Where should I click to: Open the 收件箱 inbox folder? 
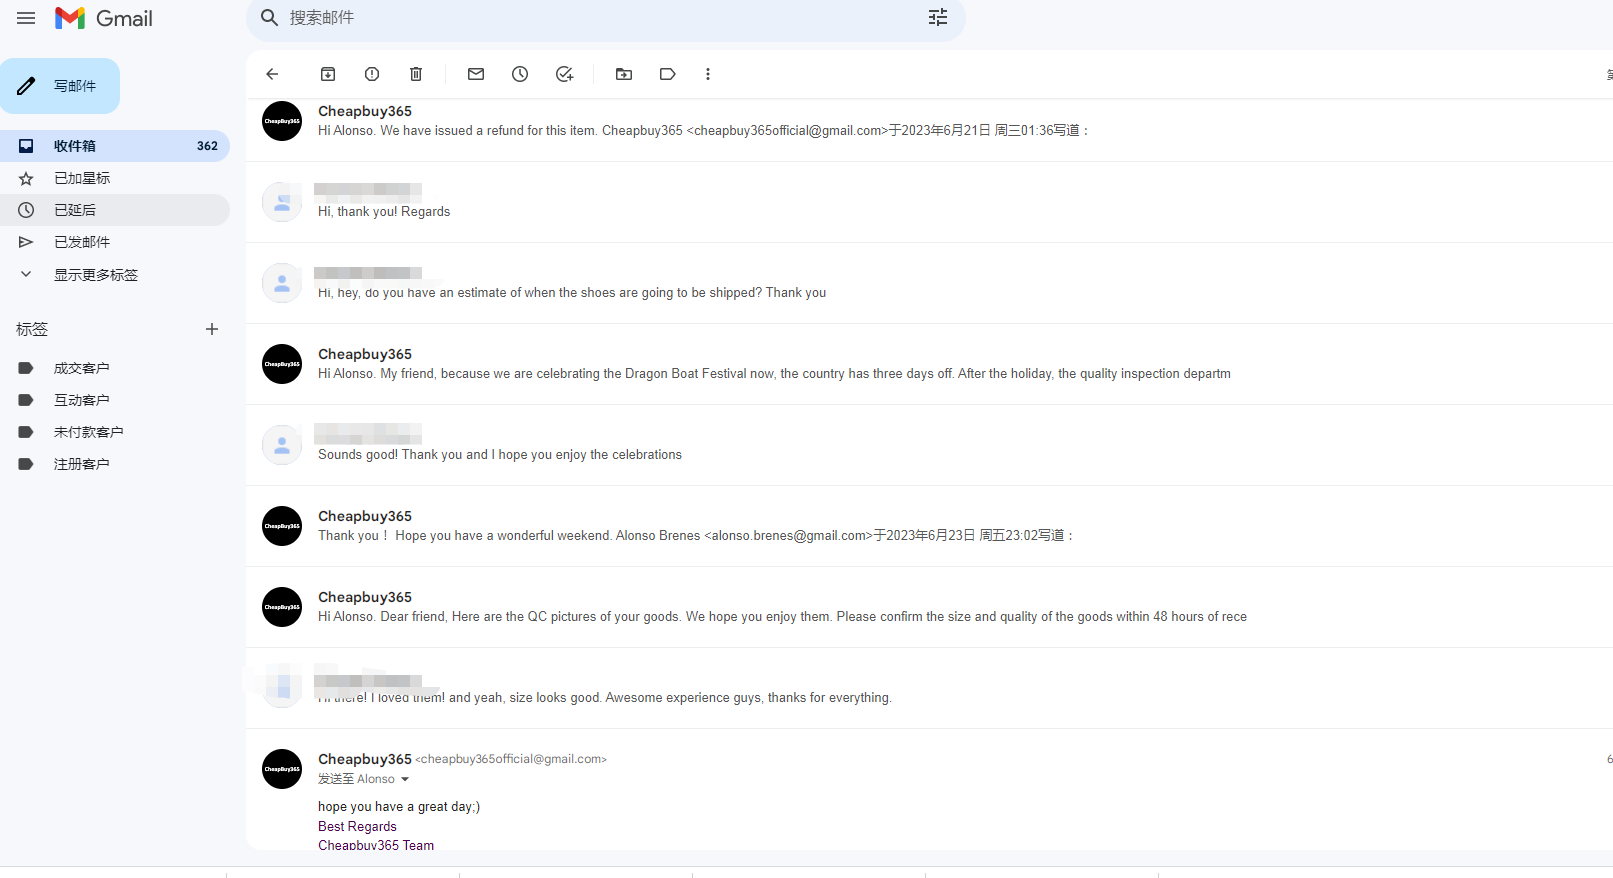tap(115, 146)
